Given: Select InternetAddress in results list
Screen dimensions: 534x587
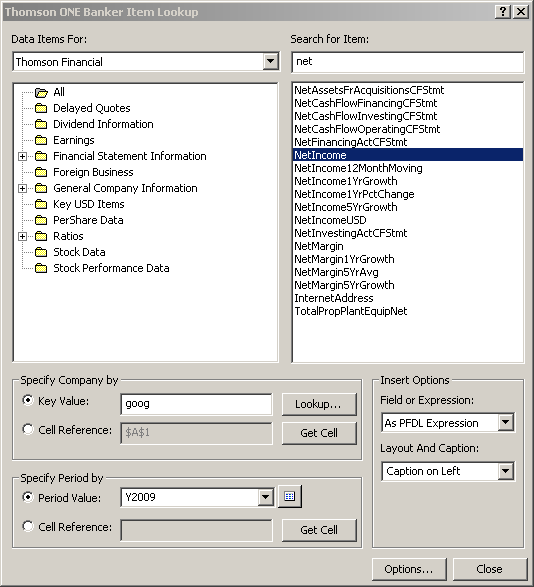Looking at the screenshot, I should 407,298.
